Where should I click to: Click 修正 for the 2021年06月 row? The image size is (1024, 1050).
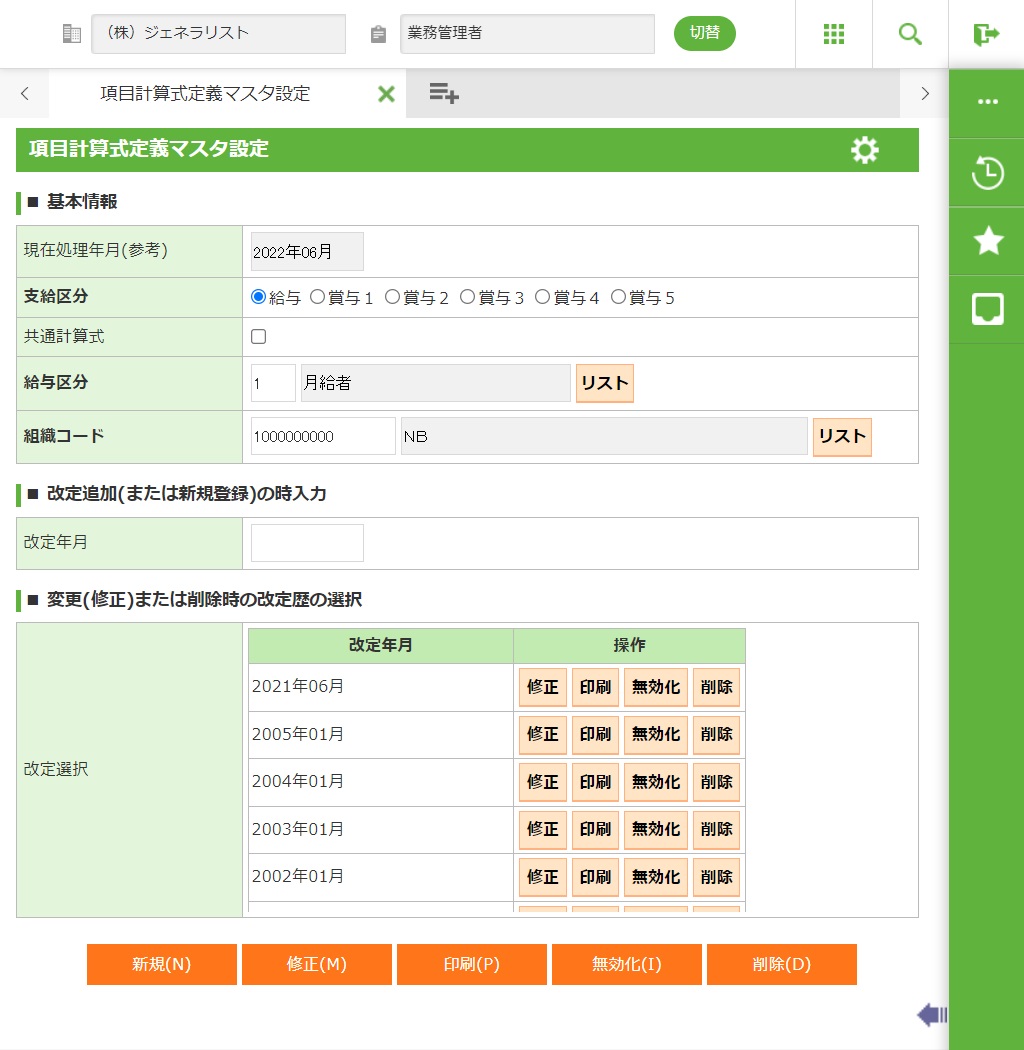[x=542, y=688]
